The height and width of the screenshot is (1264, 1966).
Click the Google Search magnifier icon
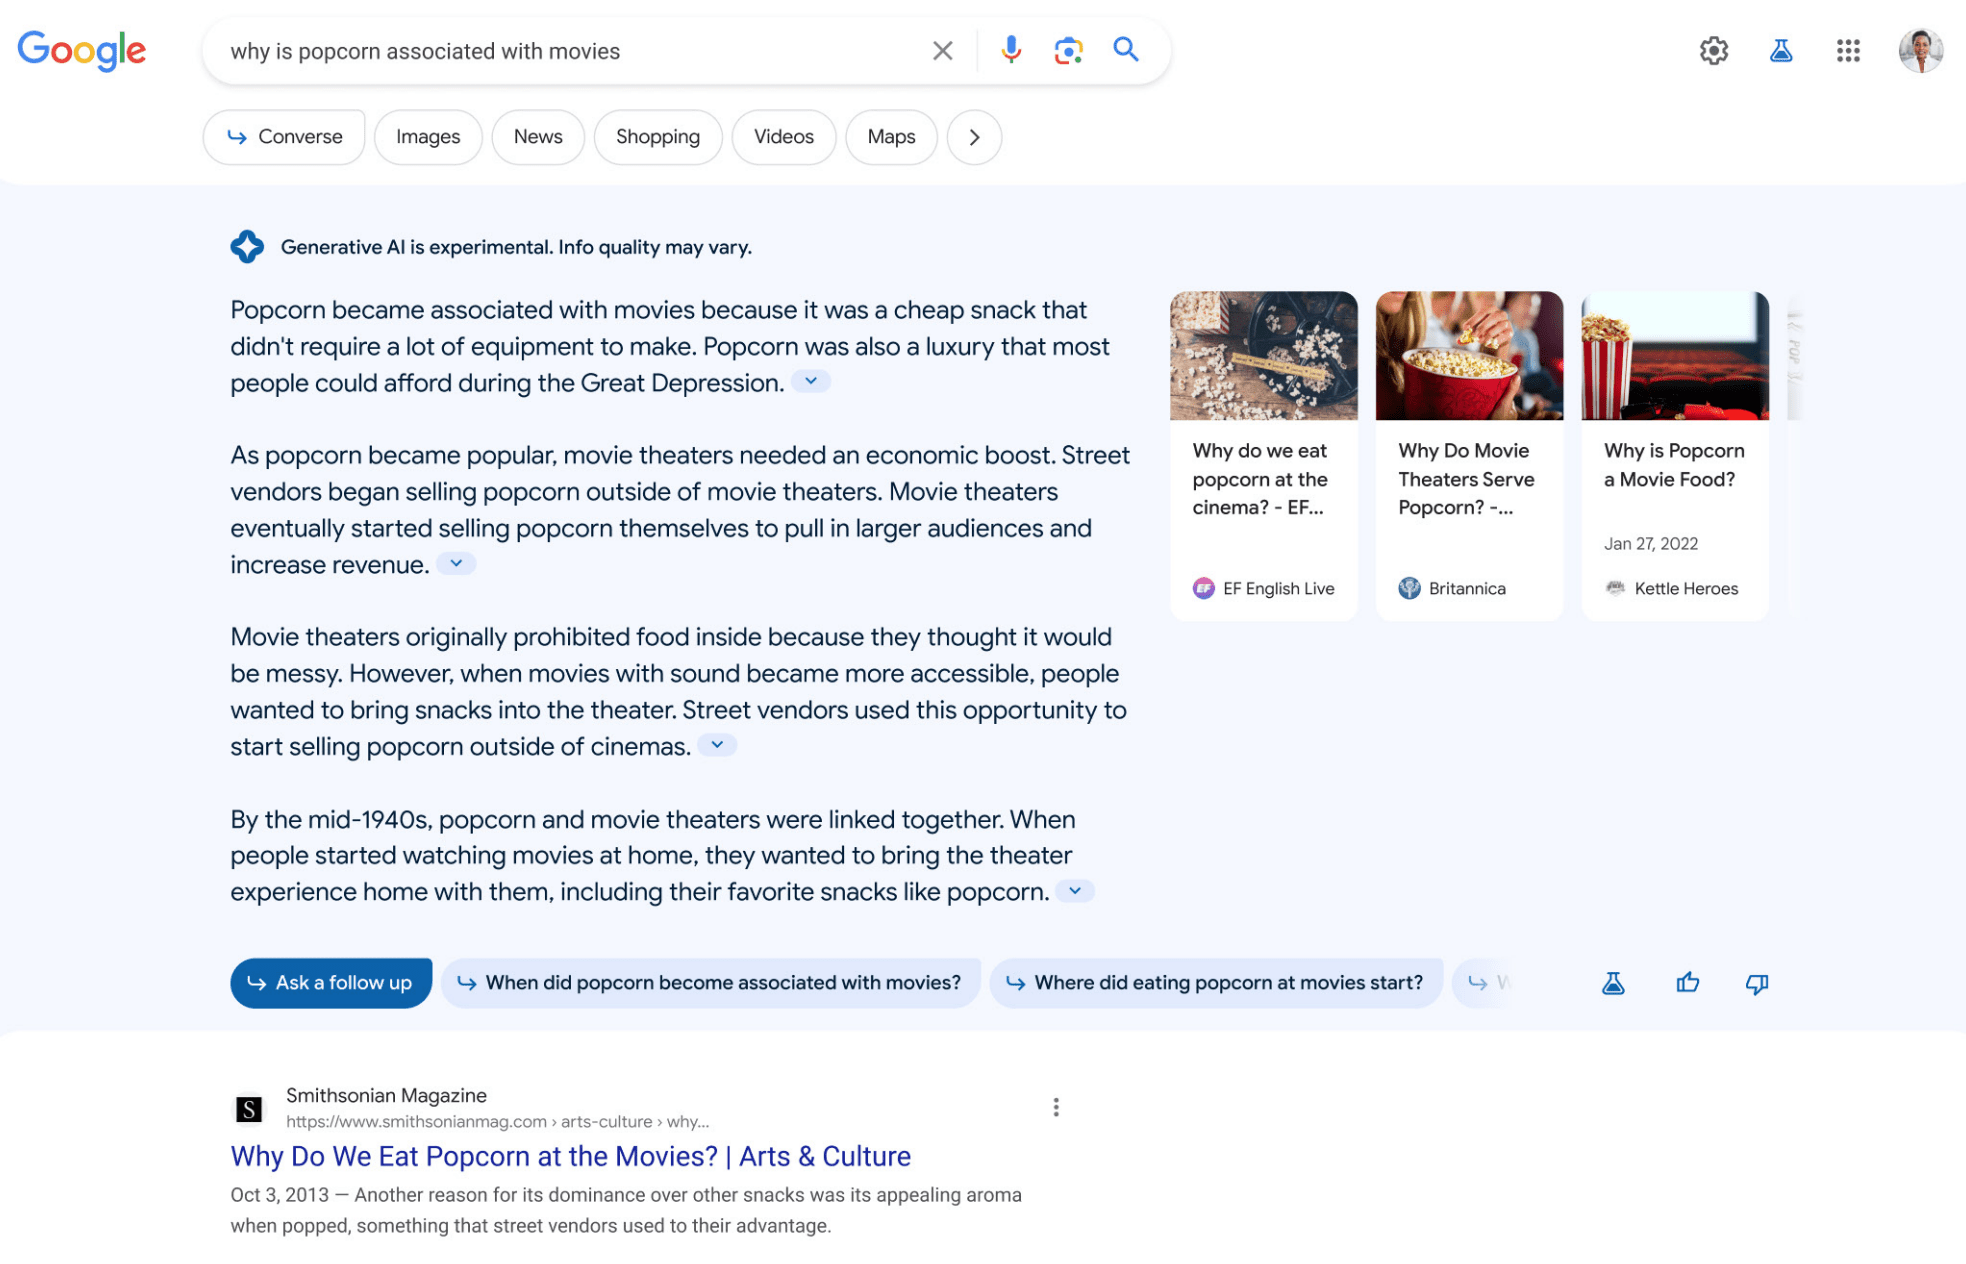point(1126,50)
